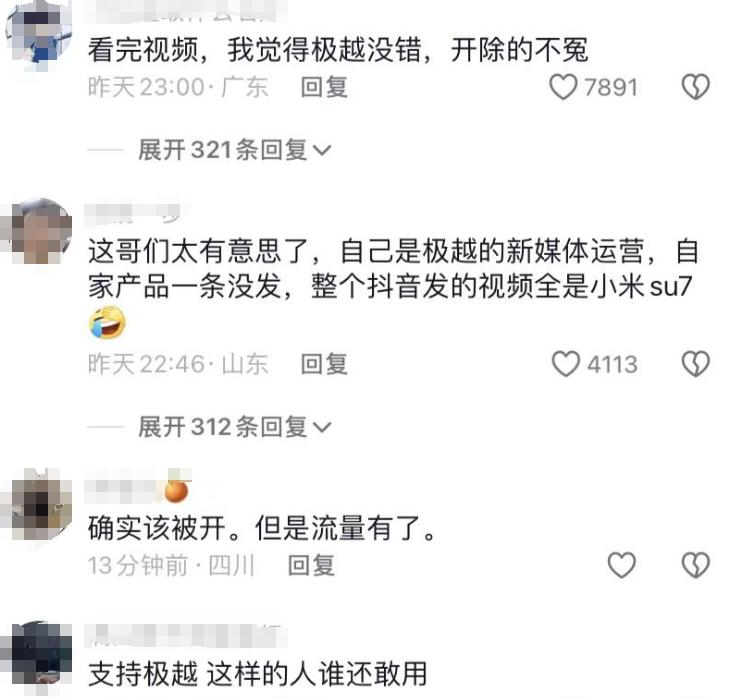Like the 确实该被开 comment from 四川

622,565
